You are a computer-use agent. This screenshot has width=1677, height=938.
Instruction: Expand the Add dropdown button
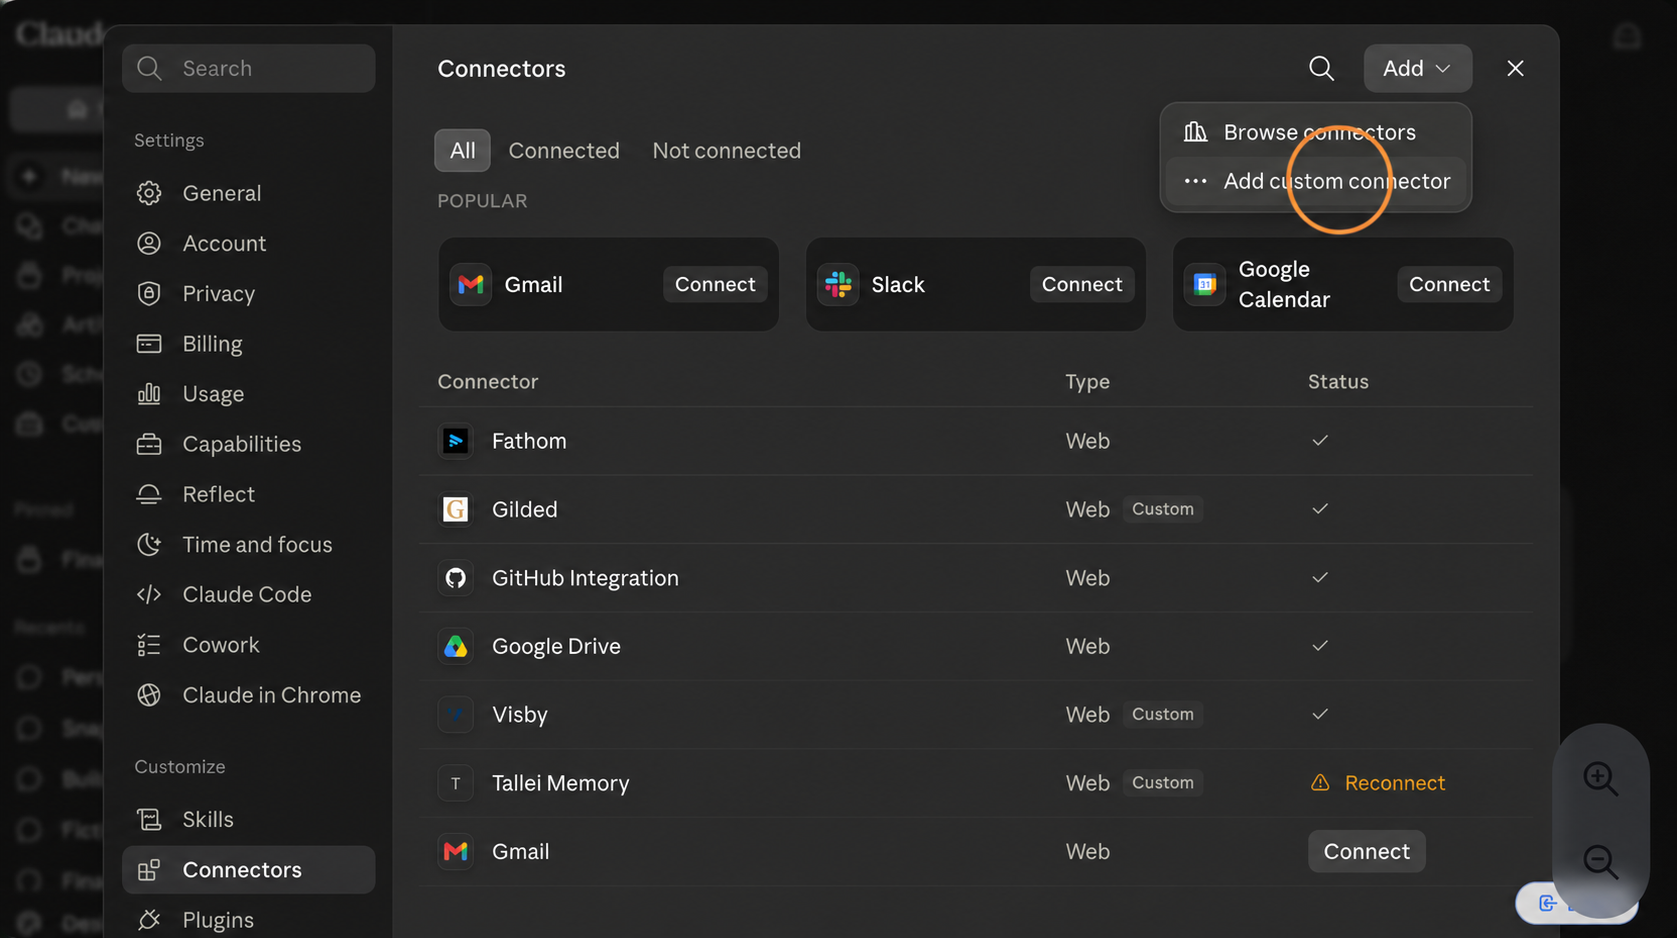pos(1417,68)
